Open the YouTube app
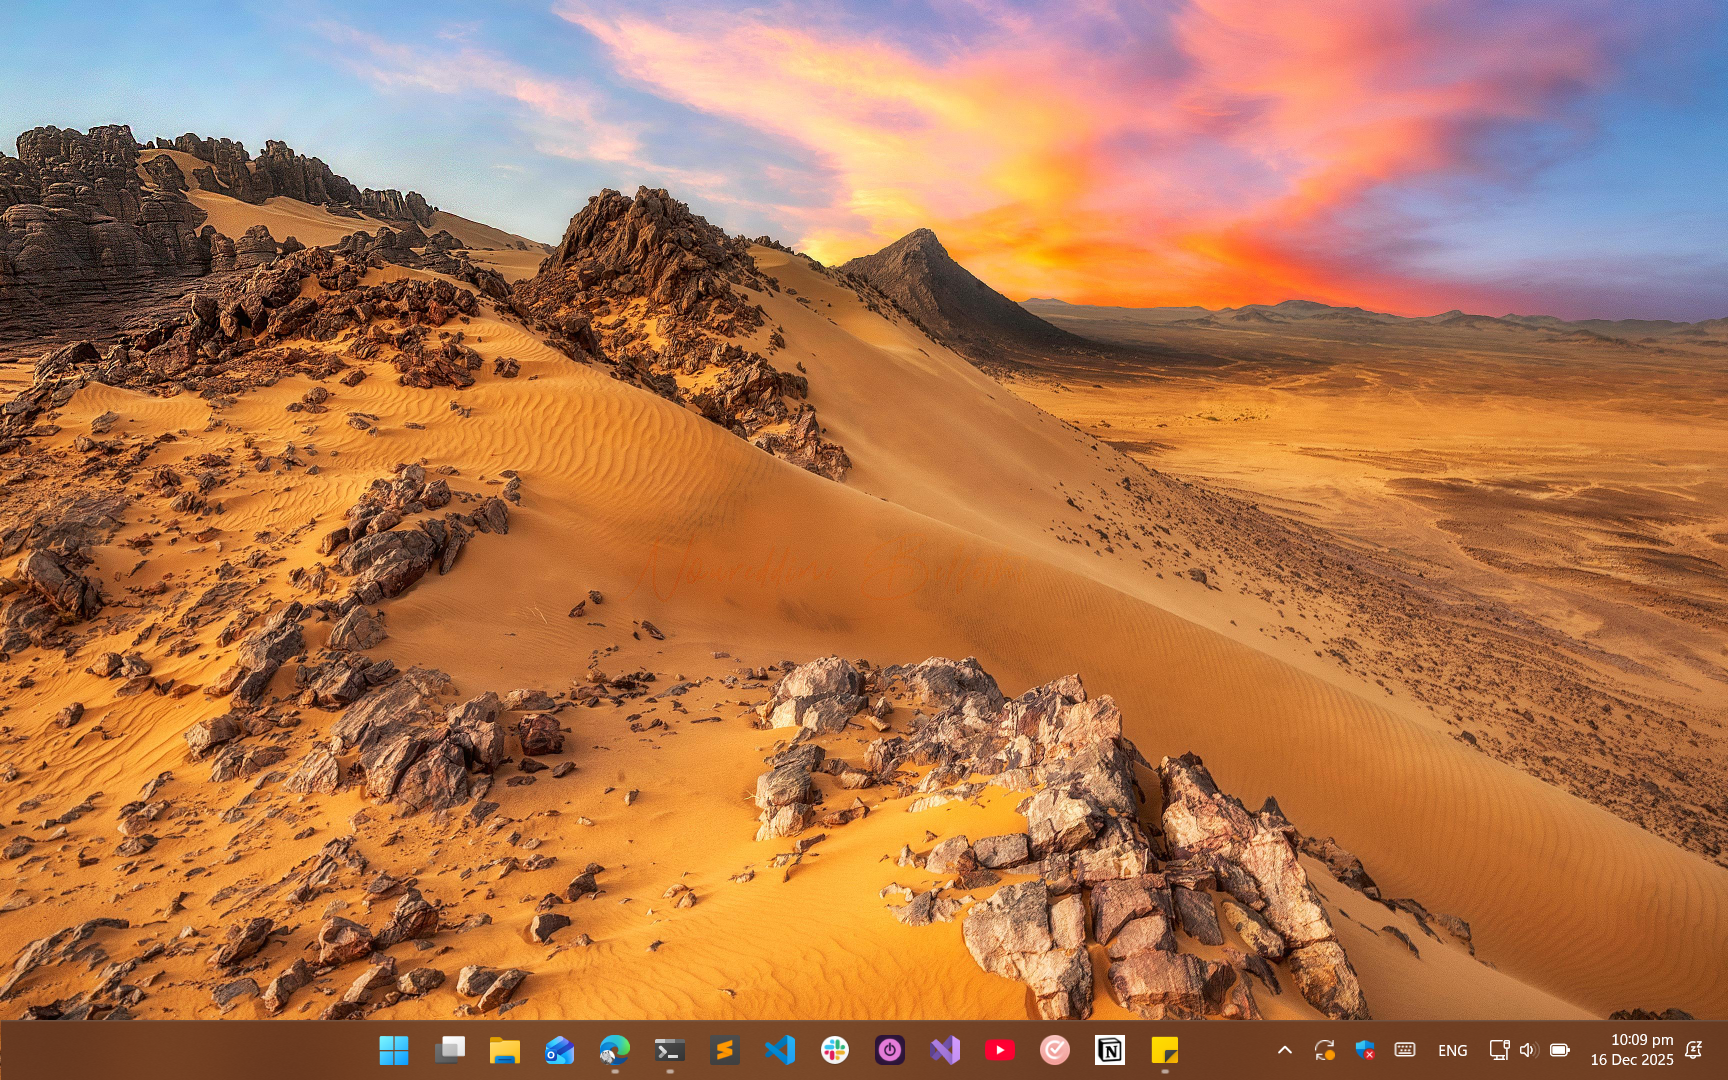The height and width of the screenshot is (1080, 1728). pyautogui.click(x=1000, y=1050)
